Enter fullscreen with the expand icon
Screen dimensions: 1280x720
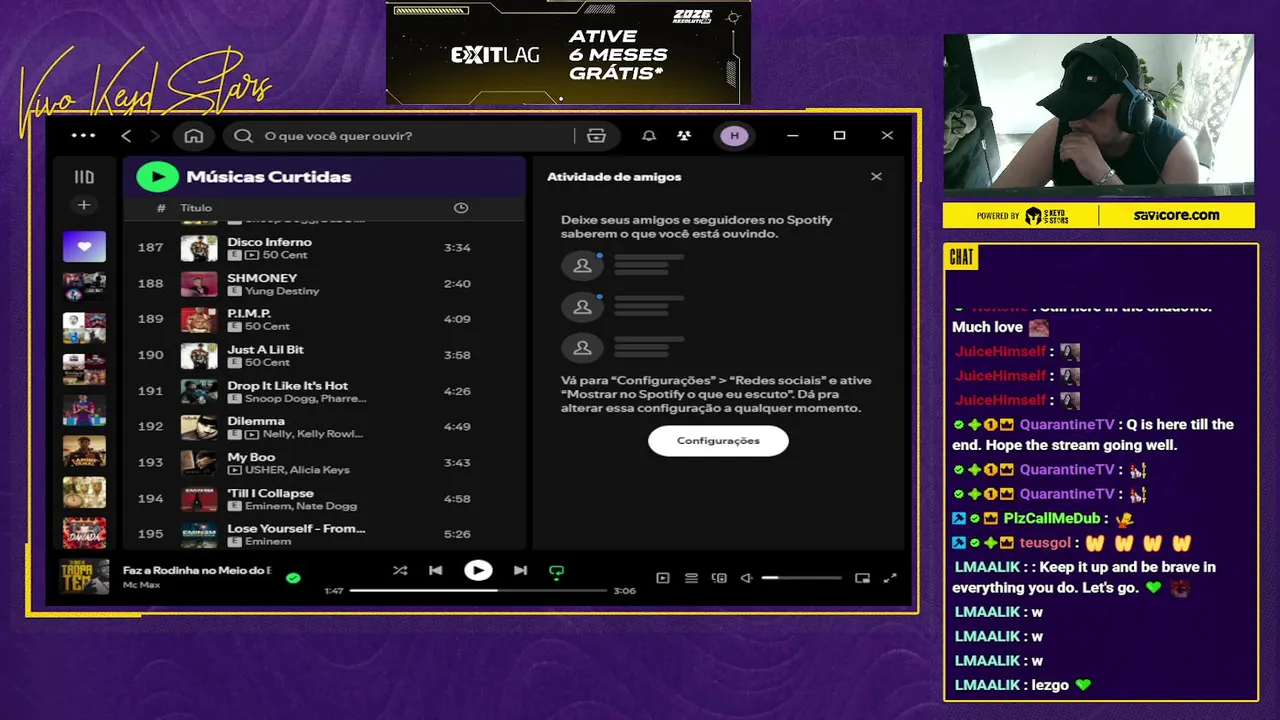(890, 578)
